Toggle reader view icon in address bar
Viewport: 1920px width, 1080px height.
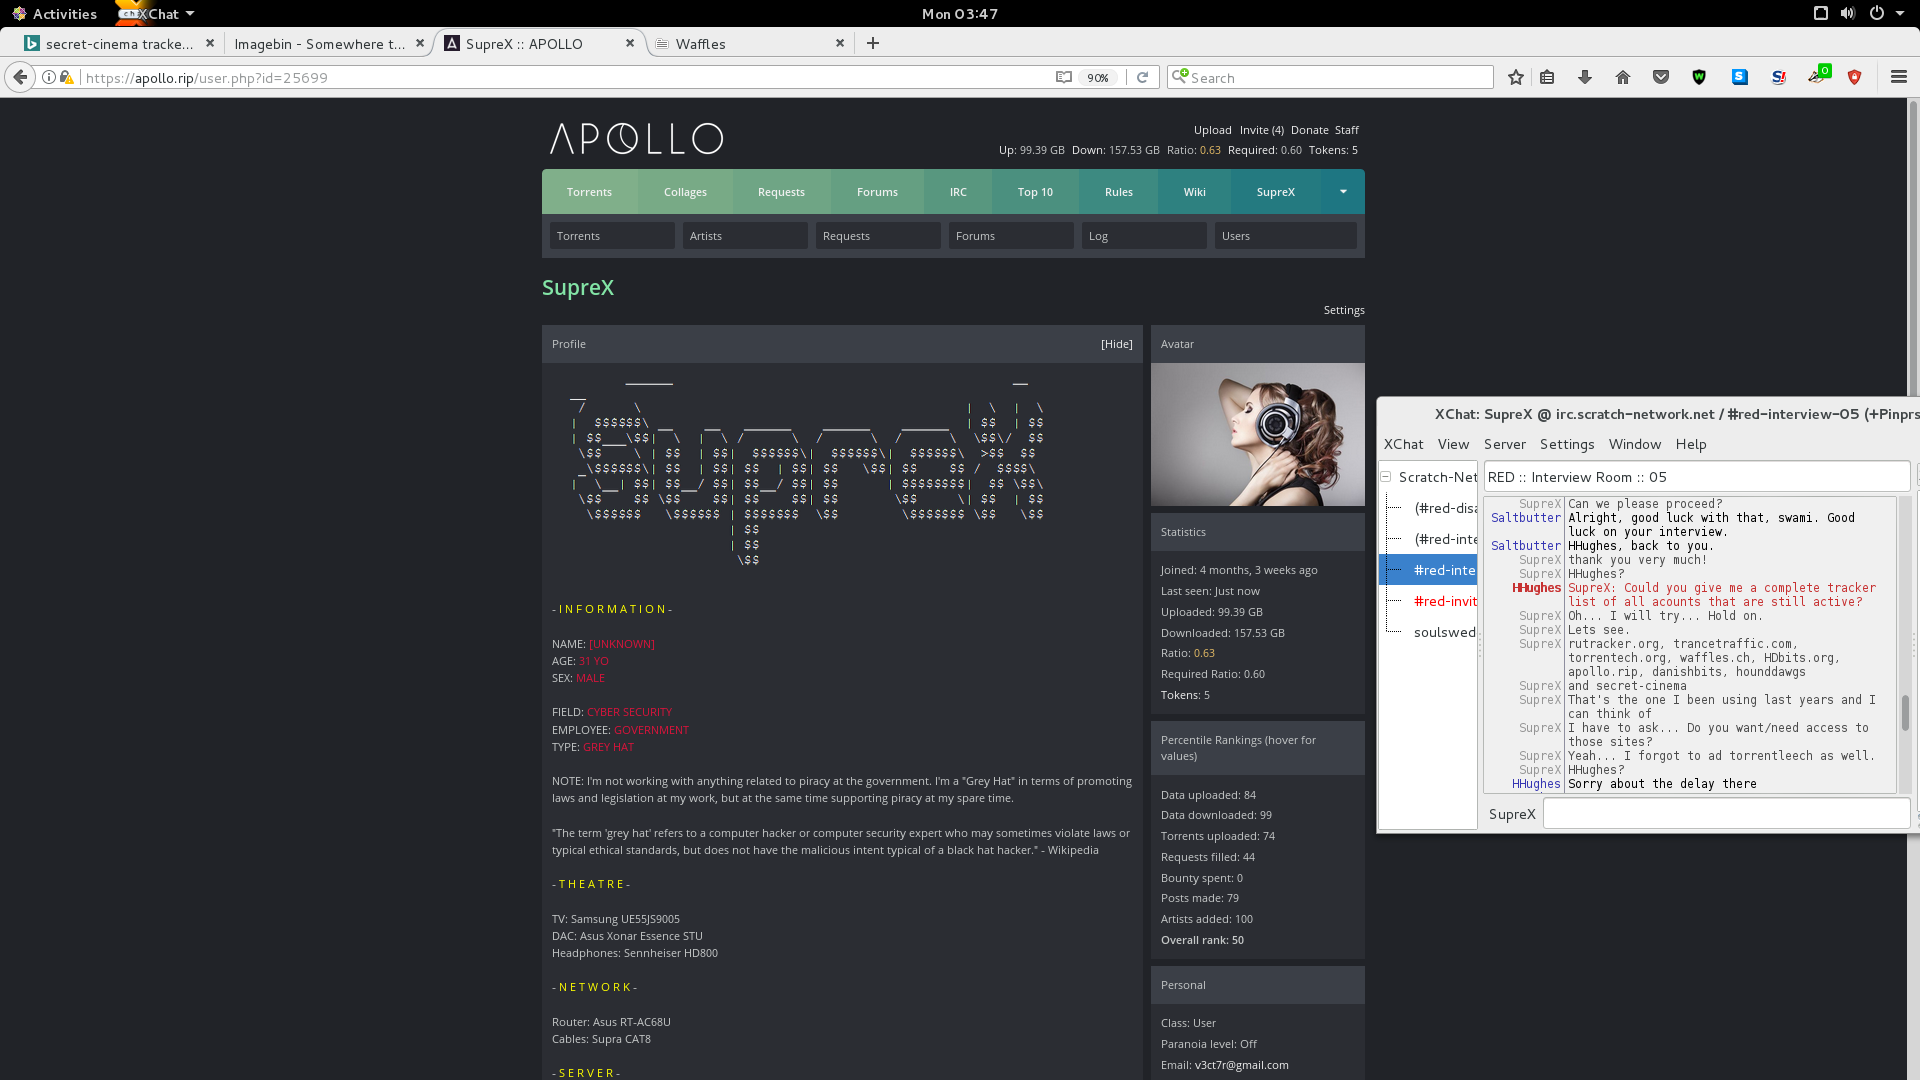1064,77
